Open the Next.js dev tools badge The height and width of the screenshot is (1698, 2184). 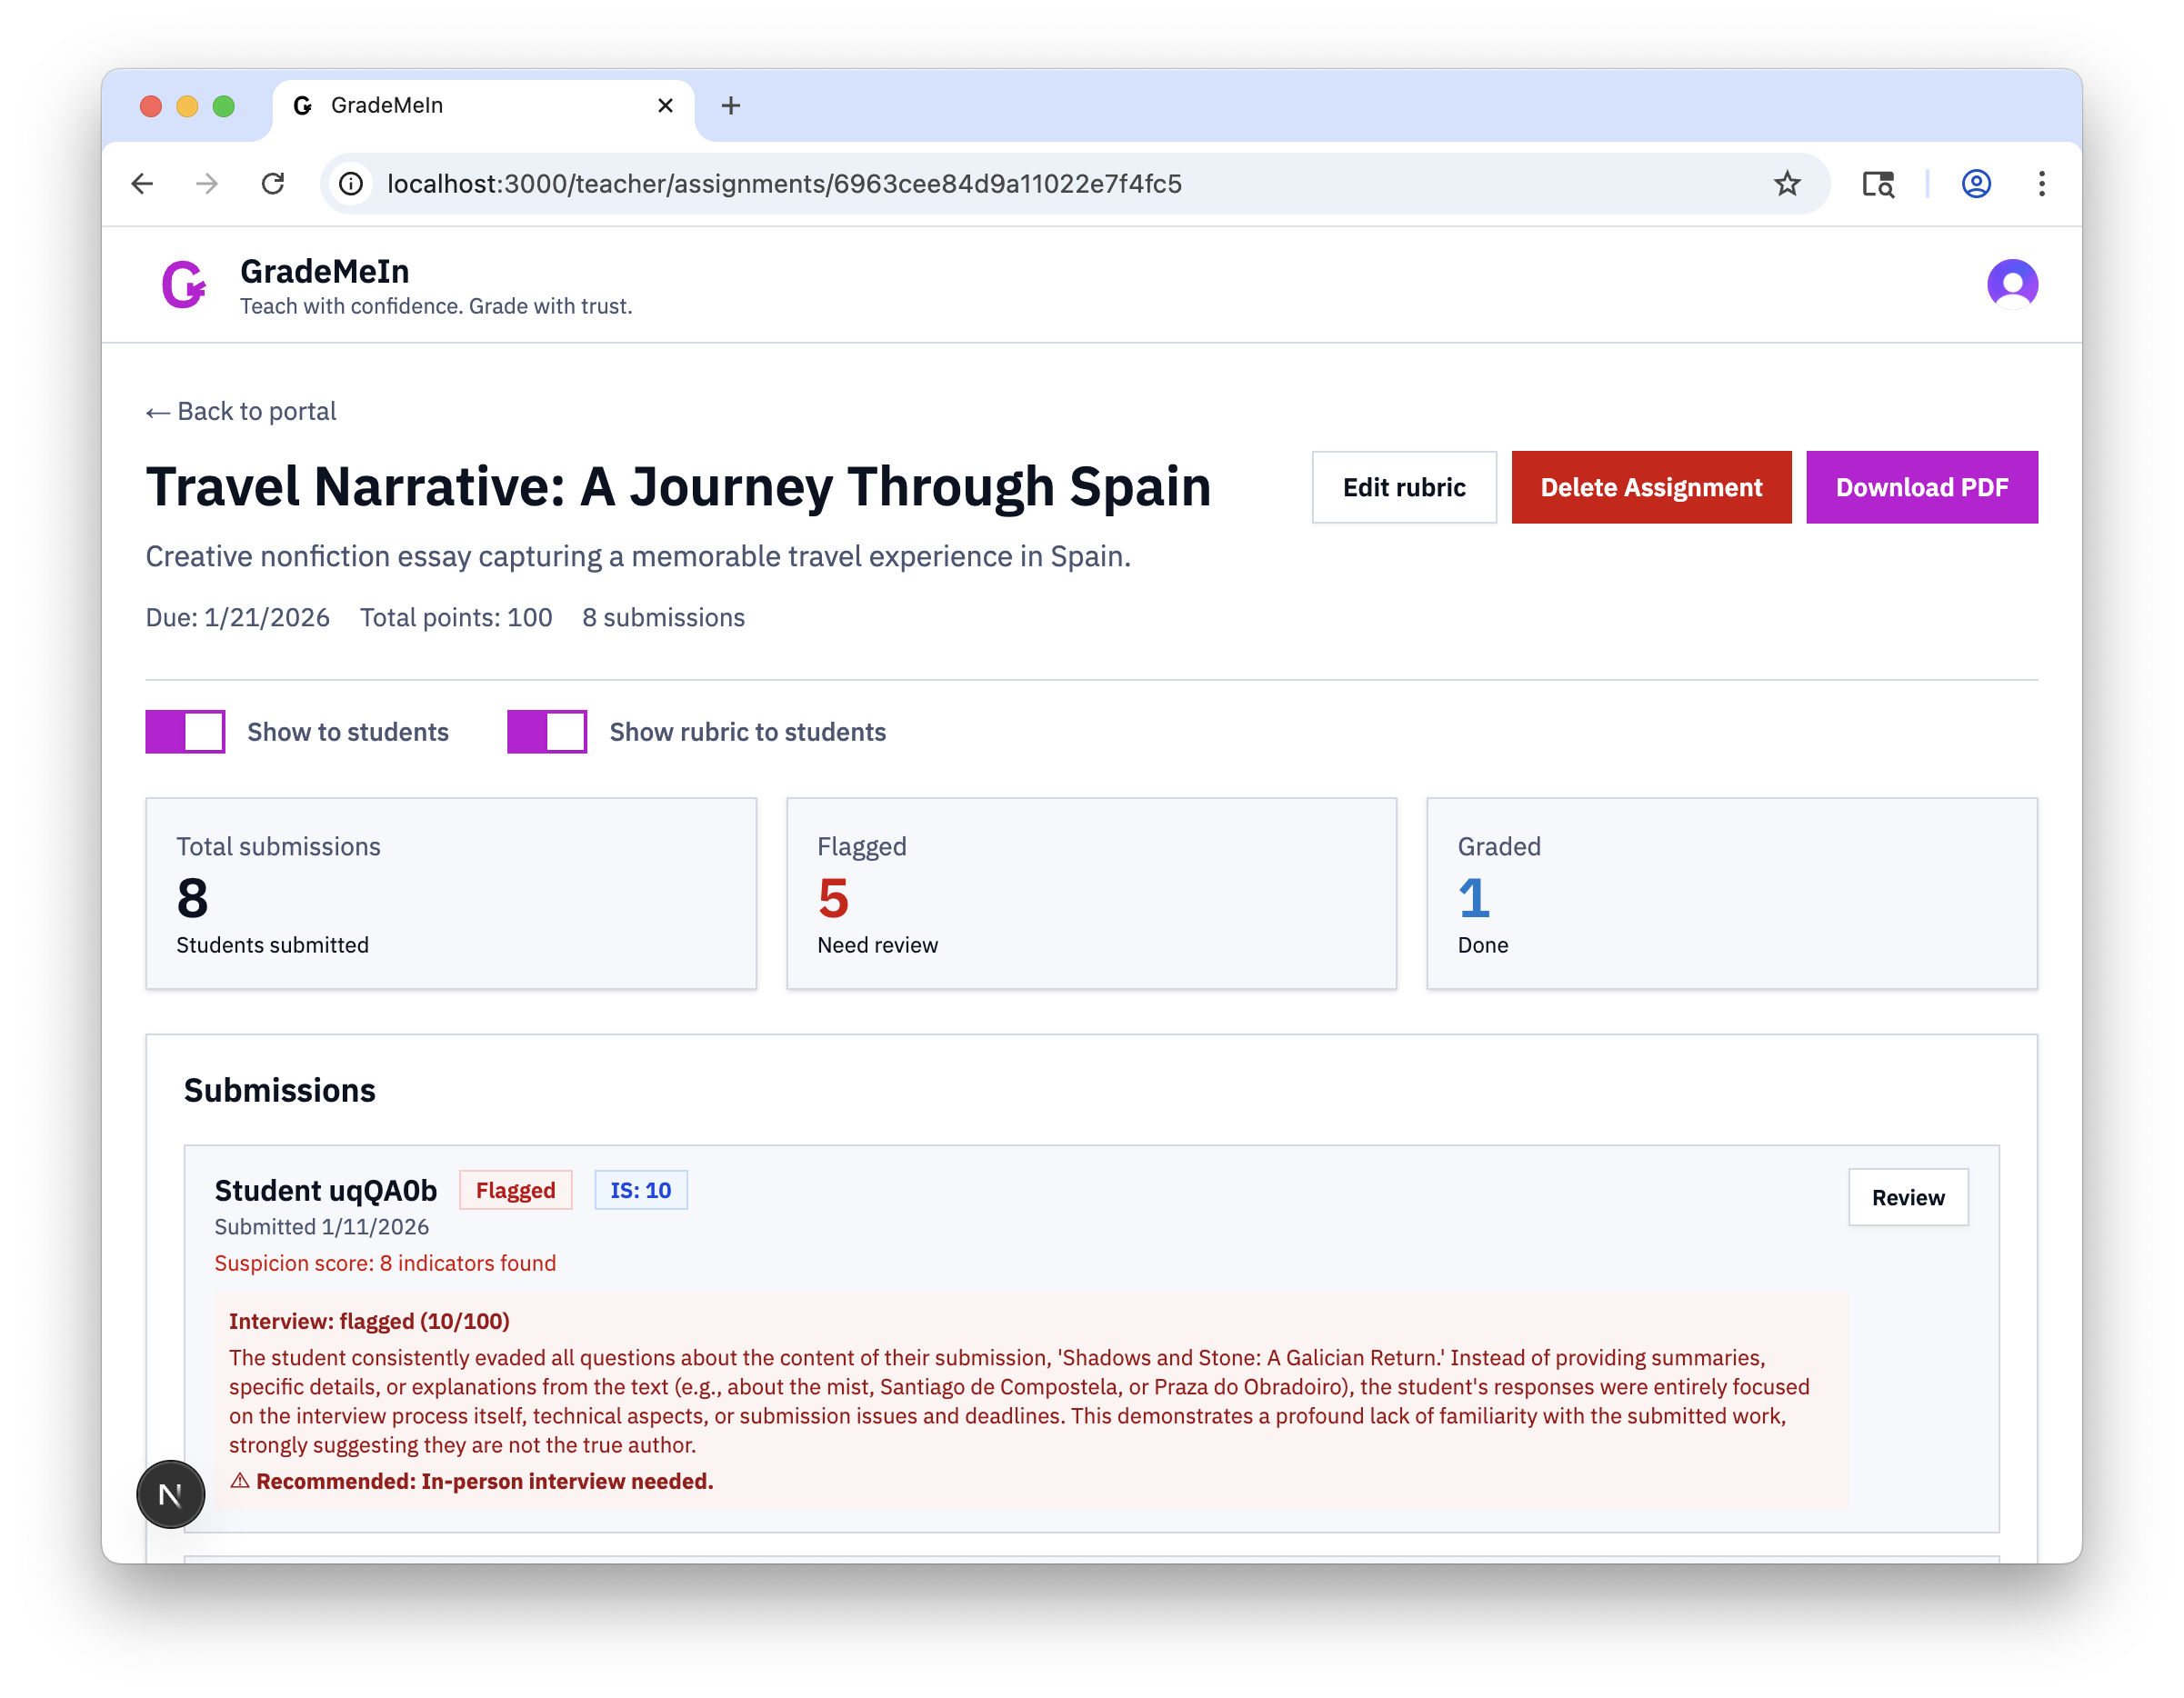pyautogui.click(x=171, y=1494)
